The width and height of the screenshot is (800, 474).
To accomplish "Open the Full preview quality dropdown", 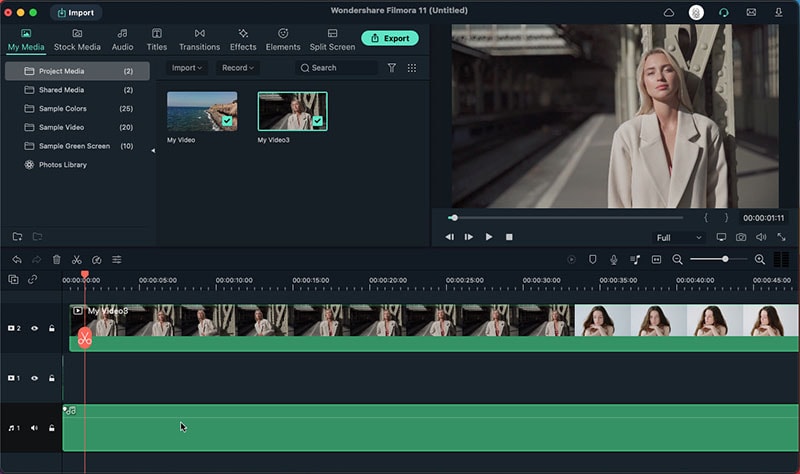I will pos(678,238).
